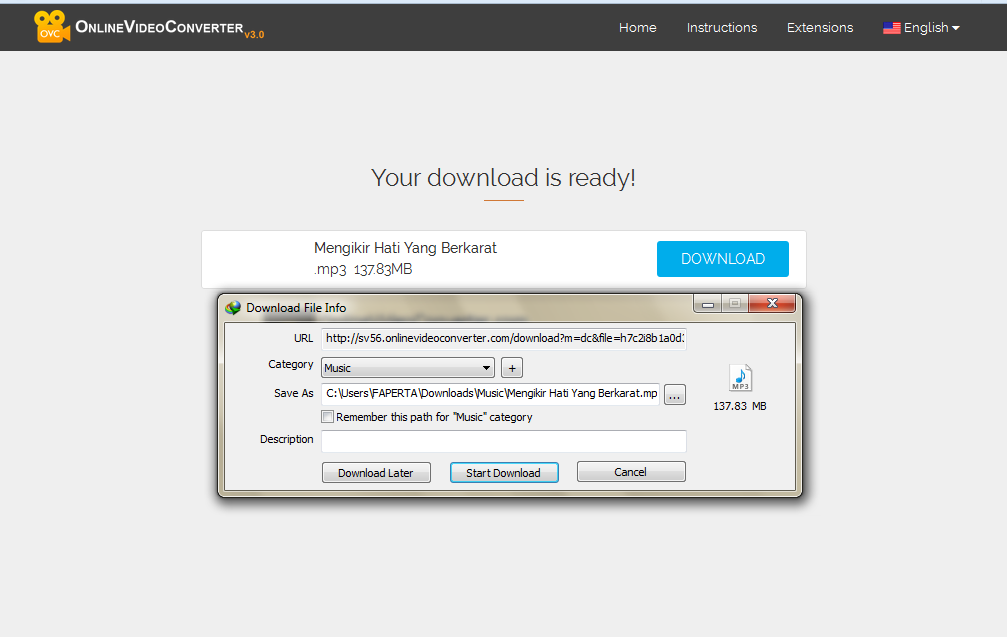Open the Category Music dropdown

pyautogui.click(x=408, y=368)
